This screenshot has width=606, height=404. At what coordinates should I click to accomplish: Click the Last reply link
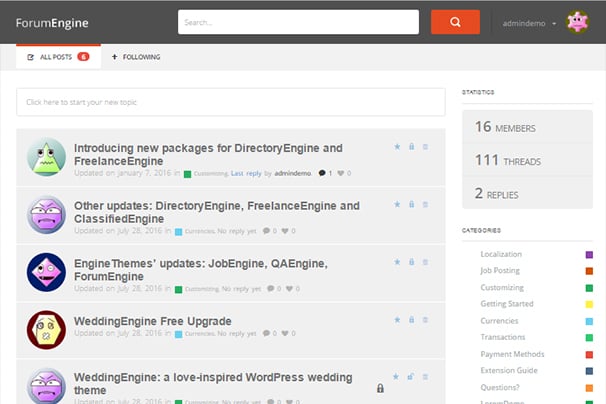pyautogui.click(x=246, y=173)
